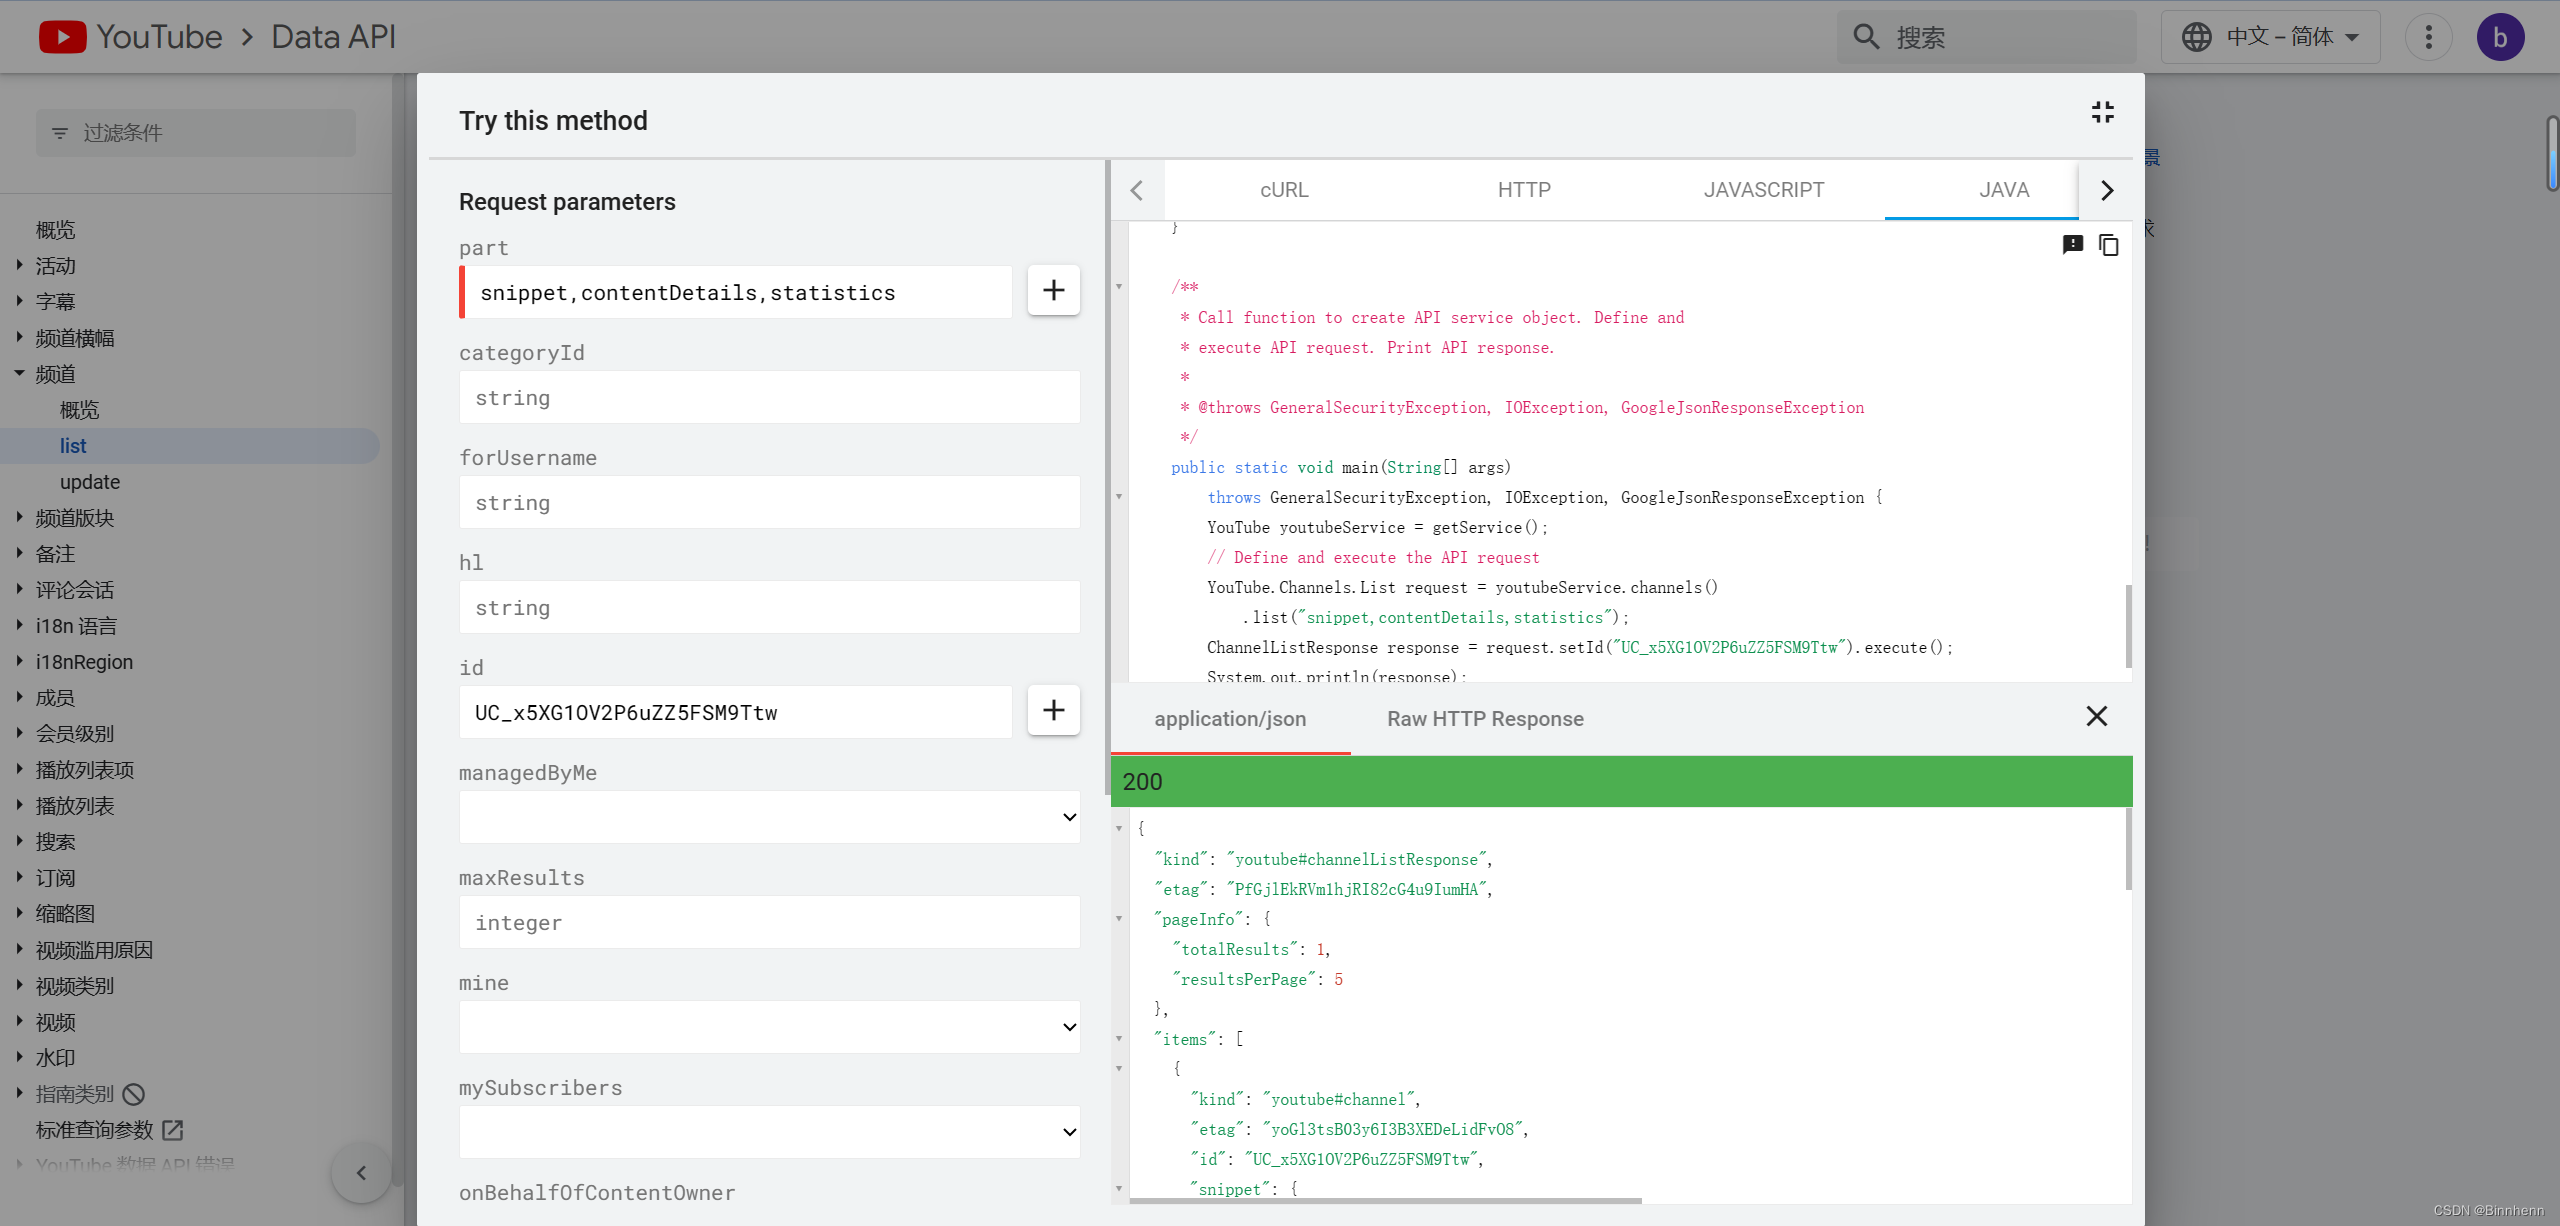This screenshot has width=2560, height=1226.
Task: Open the mySubscribers dropdown
Action: tap(769, 1132)
